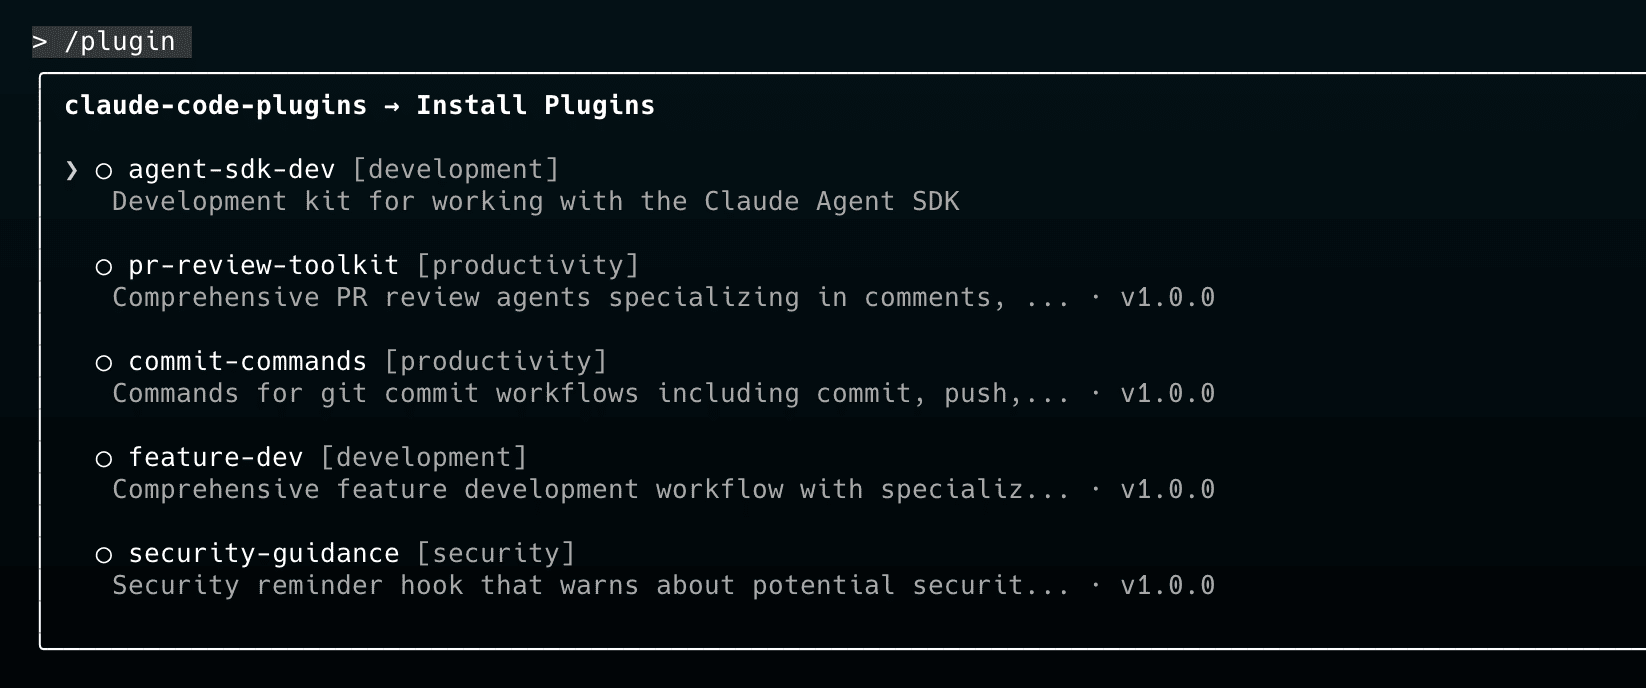The image size is (1646, 688).
Task: Click the claude-code-plugins marketplace breadcrumb
Action: coord(215,106)
